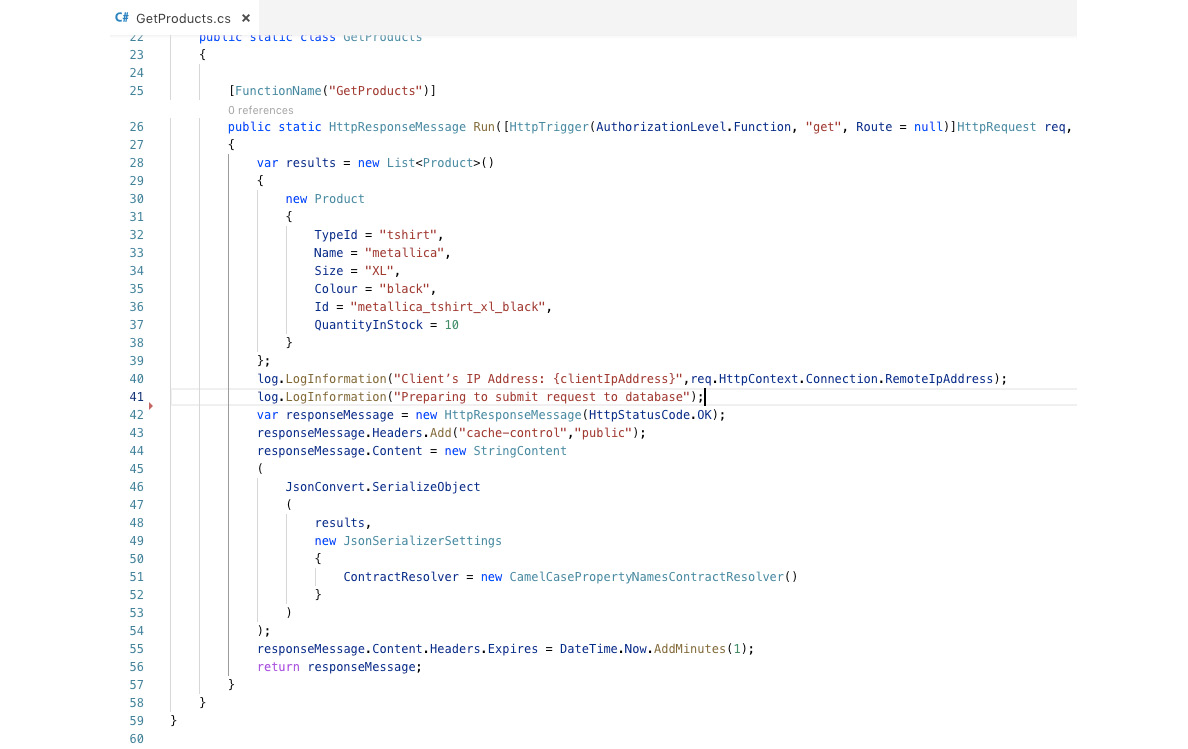Image resolution: width=1188 pixels, height=749 pixels.
Task: Click AuthorizationLevel on line 26
Action: (x=661, y=126)
